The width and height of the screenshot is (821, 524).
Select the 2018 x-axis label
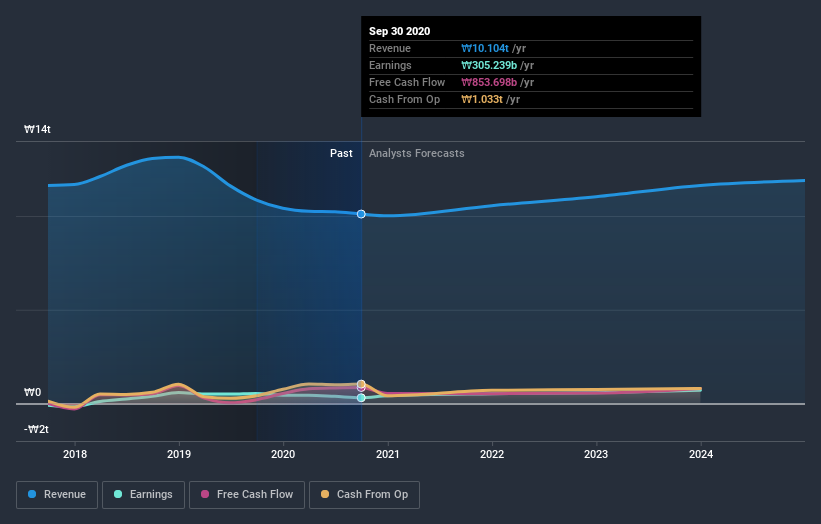[75, 454]
